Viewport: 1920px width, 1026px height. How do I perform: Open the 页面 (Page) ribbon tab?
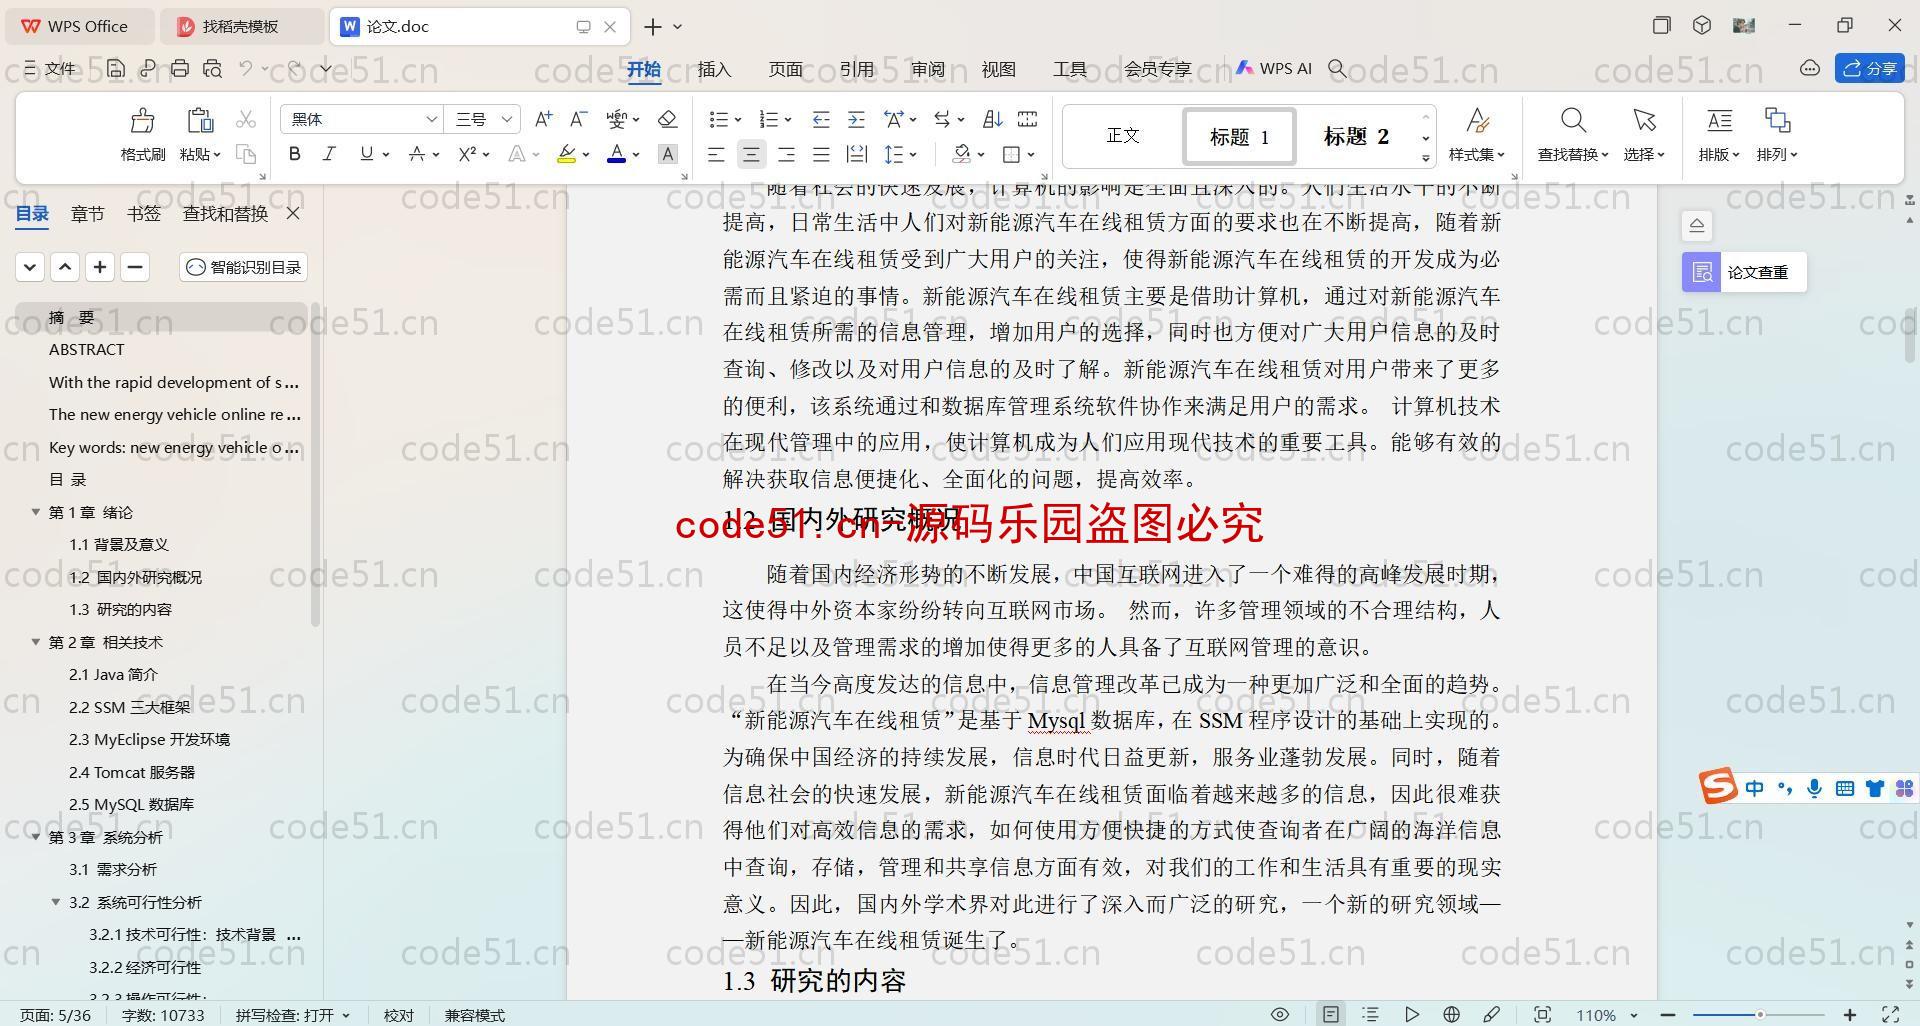(785, 68)
